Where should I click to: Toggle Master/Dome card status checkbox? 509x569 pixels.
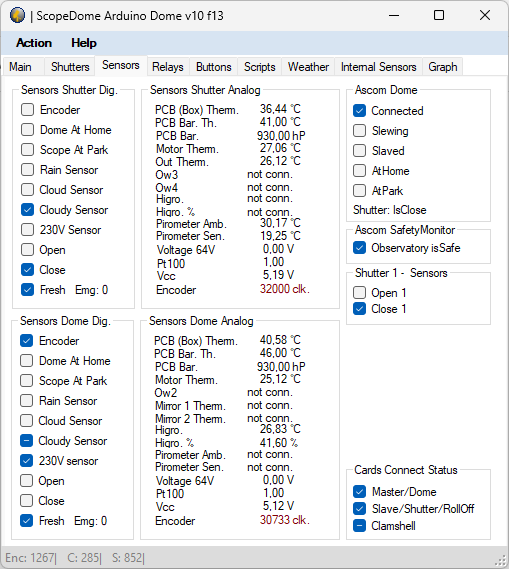tap(360, 492)
